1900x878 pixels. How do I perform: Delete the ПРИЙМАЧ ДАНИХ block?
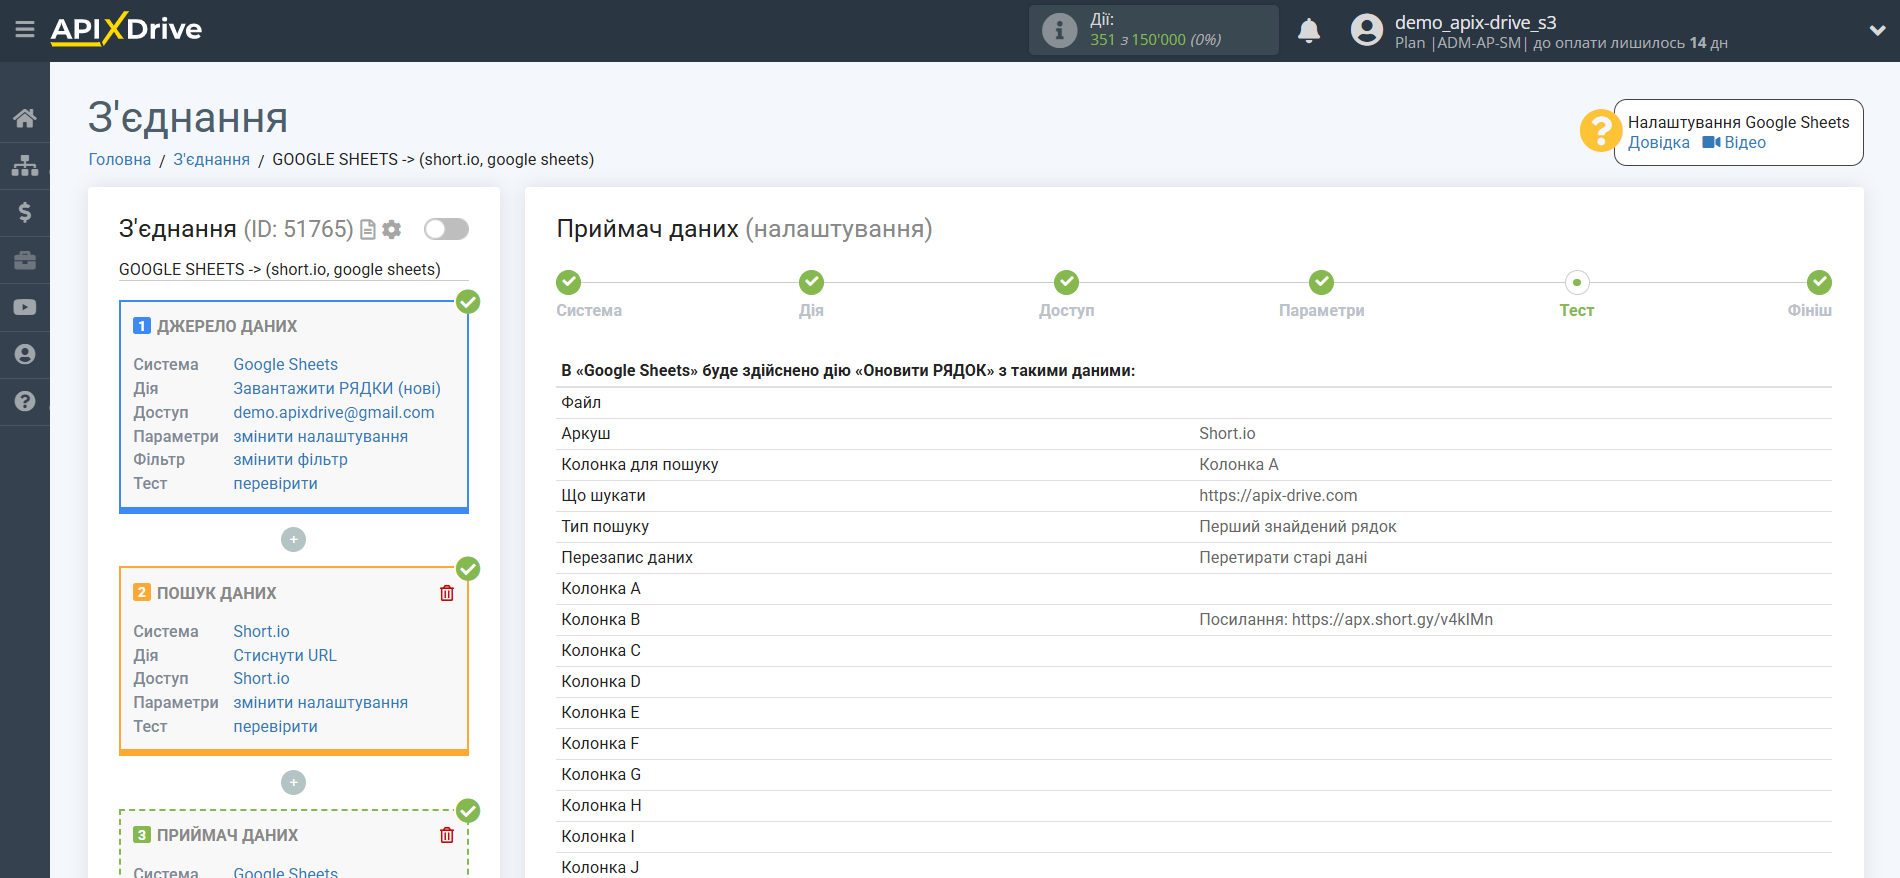(447, 835)
